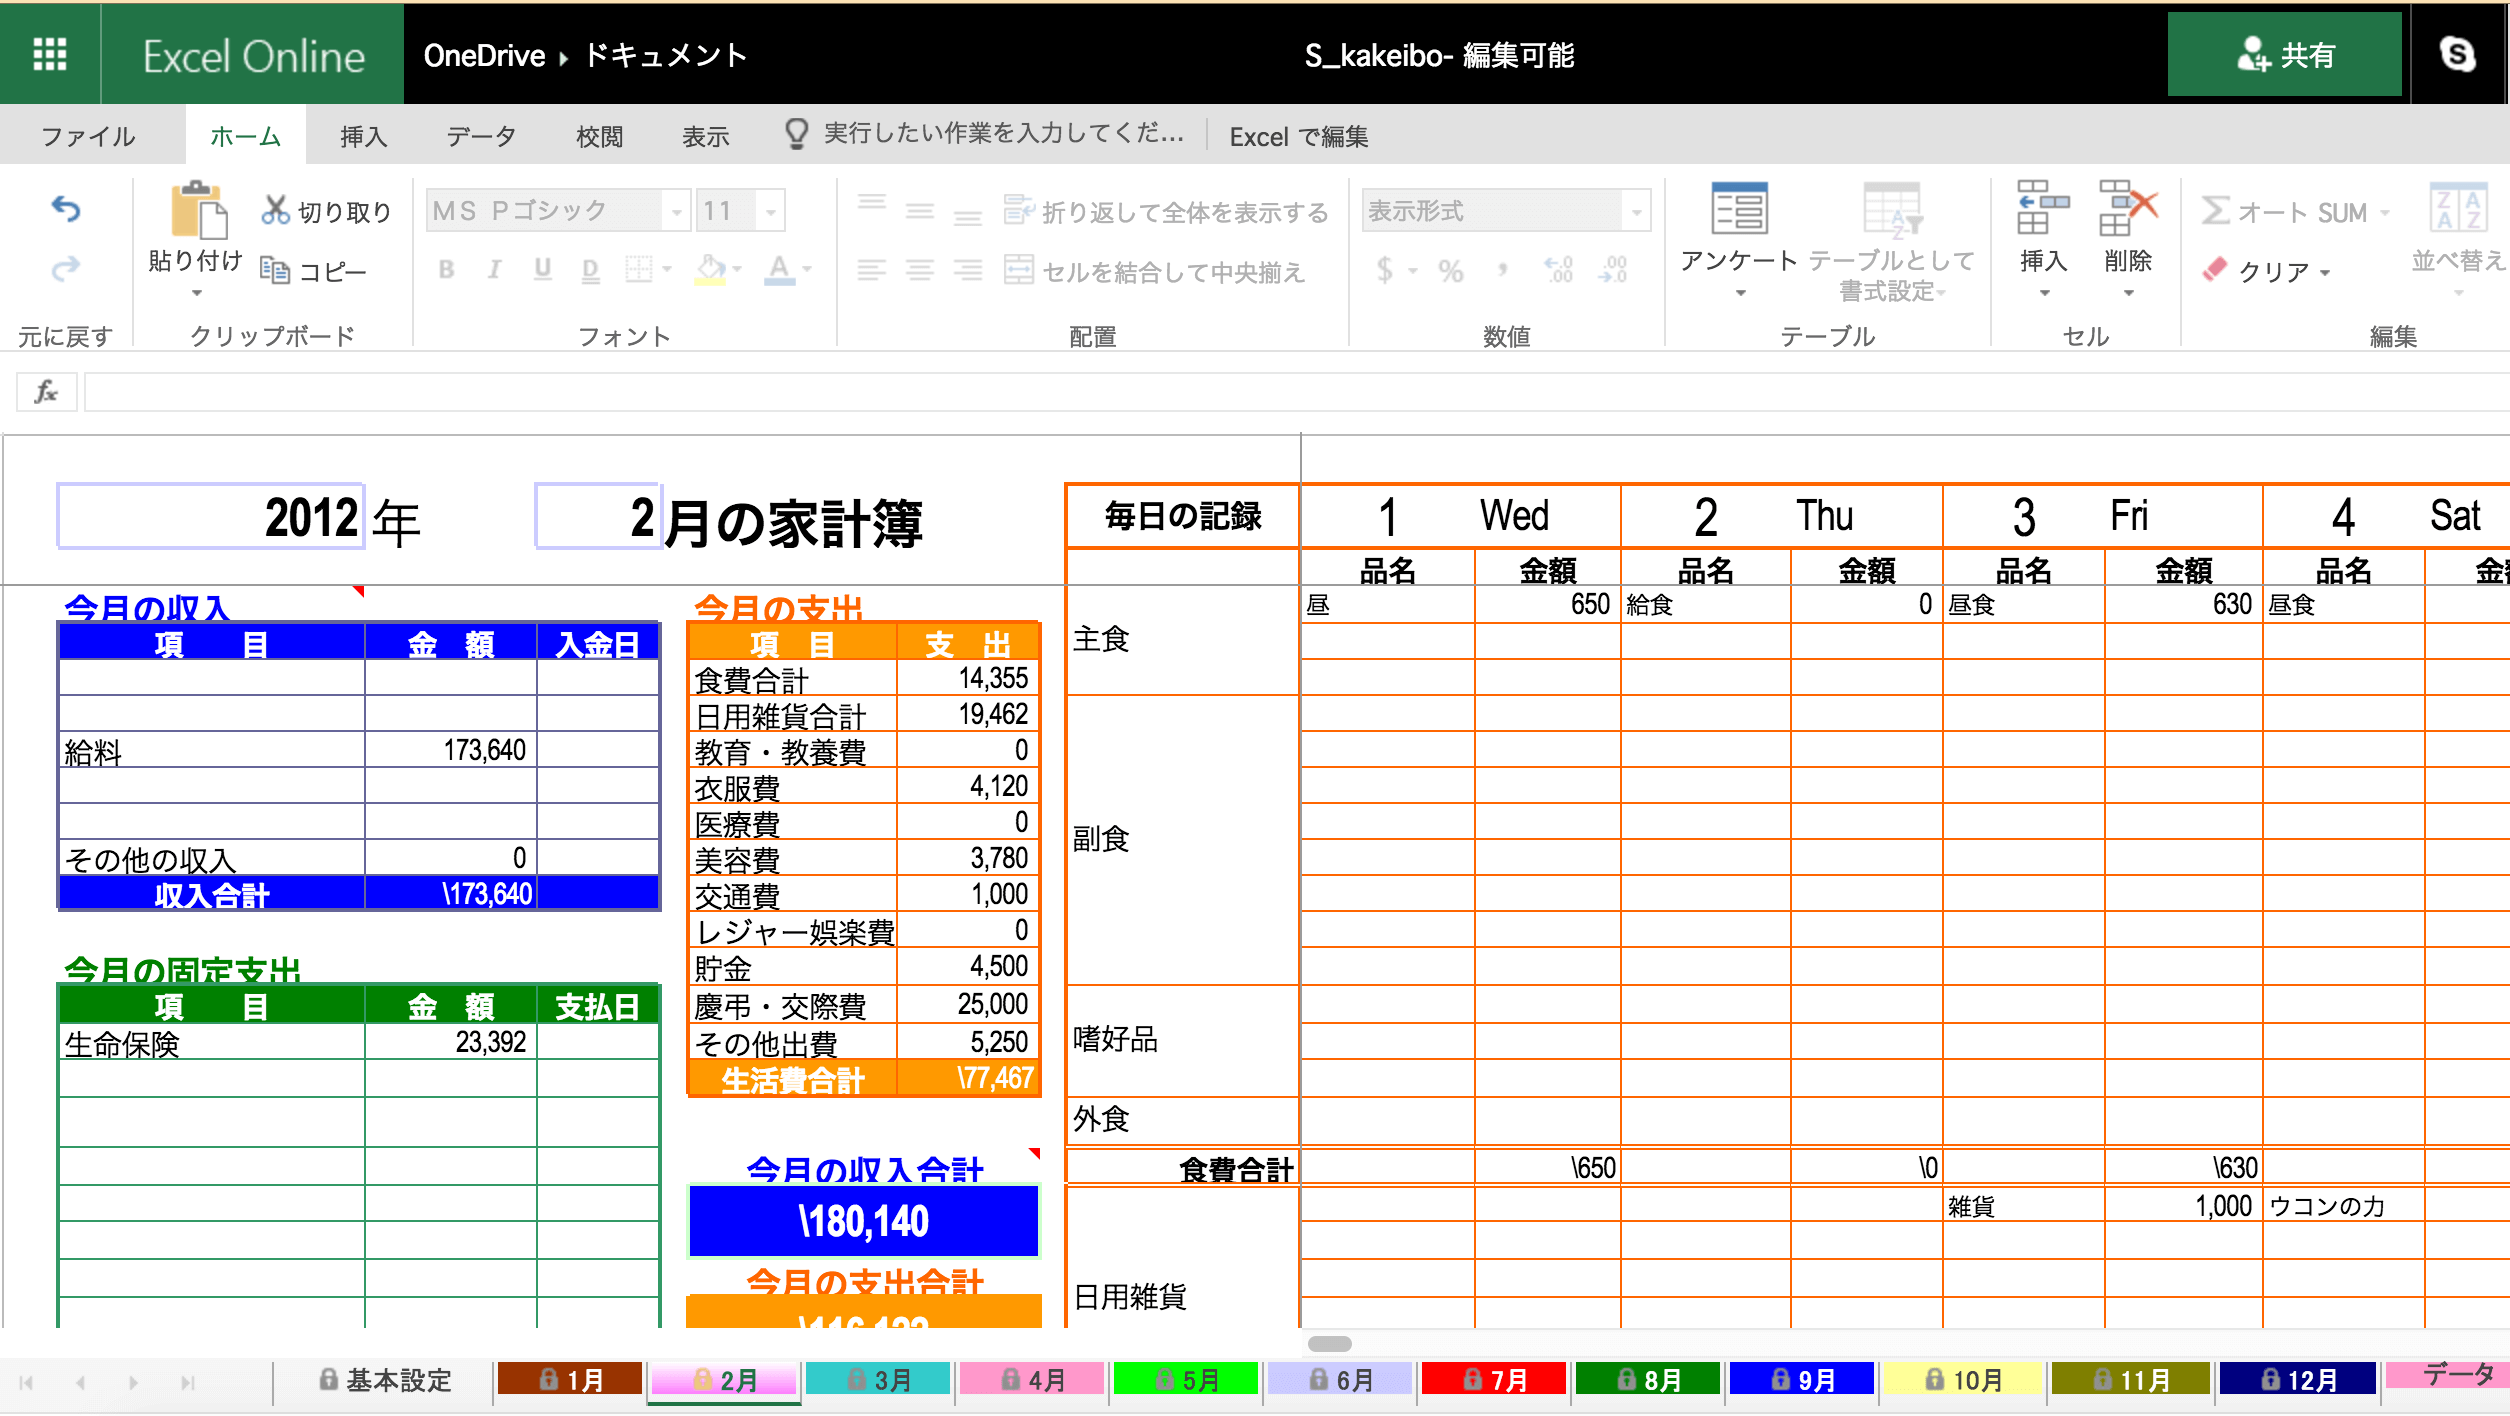2510x1416 pixels.
Task: Click the fill color bucket icon
Action: coord(711,269)
